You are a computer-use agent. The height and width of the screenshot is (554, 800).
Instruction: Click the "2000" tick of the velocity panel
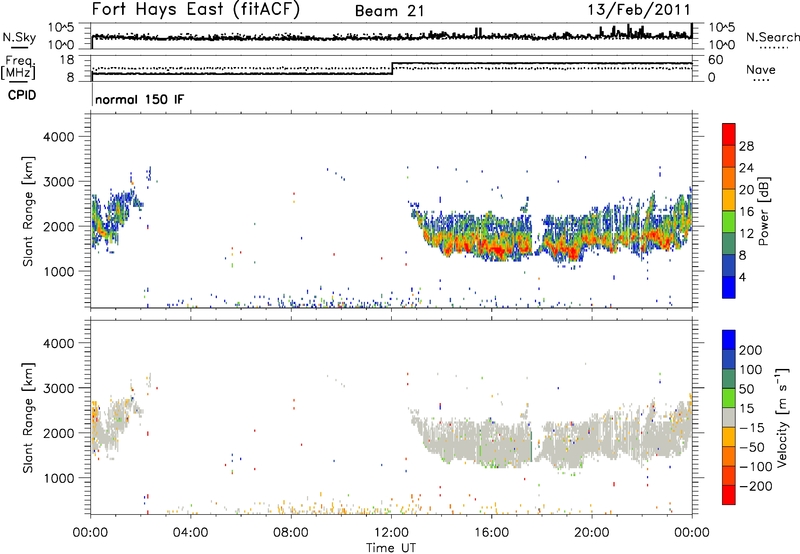click(59, 433)
